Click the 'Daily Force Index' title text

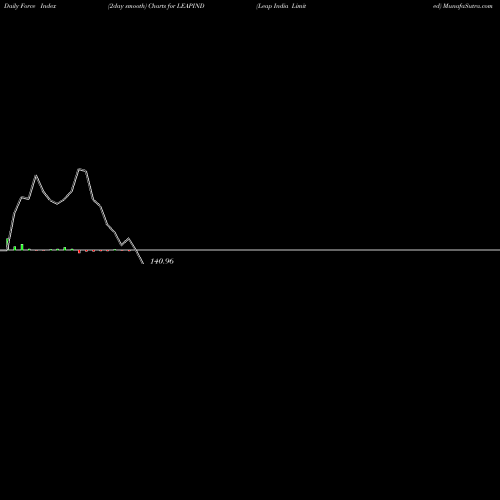tap(30, 6)
